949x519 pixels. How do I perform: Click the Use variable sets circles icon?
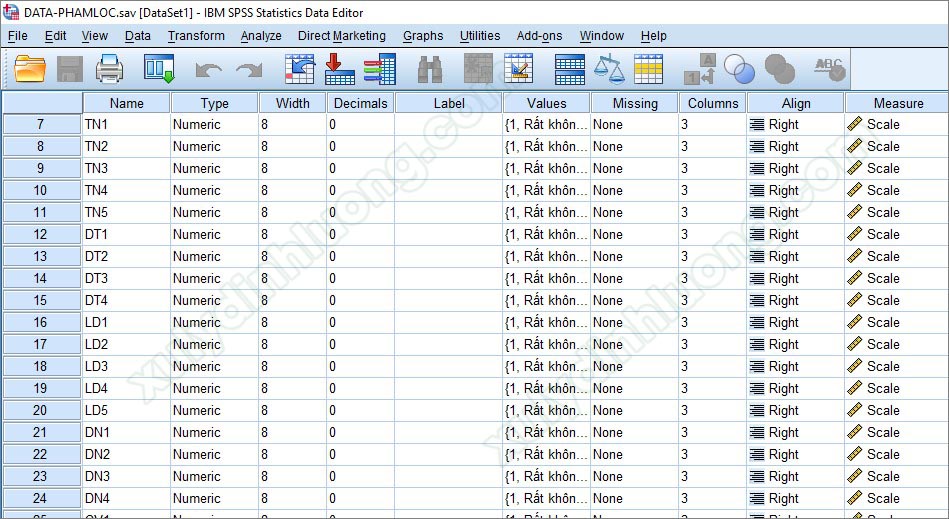pos(740,68)
